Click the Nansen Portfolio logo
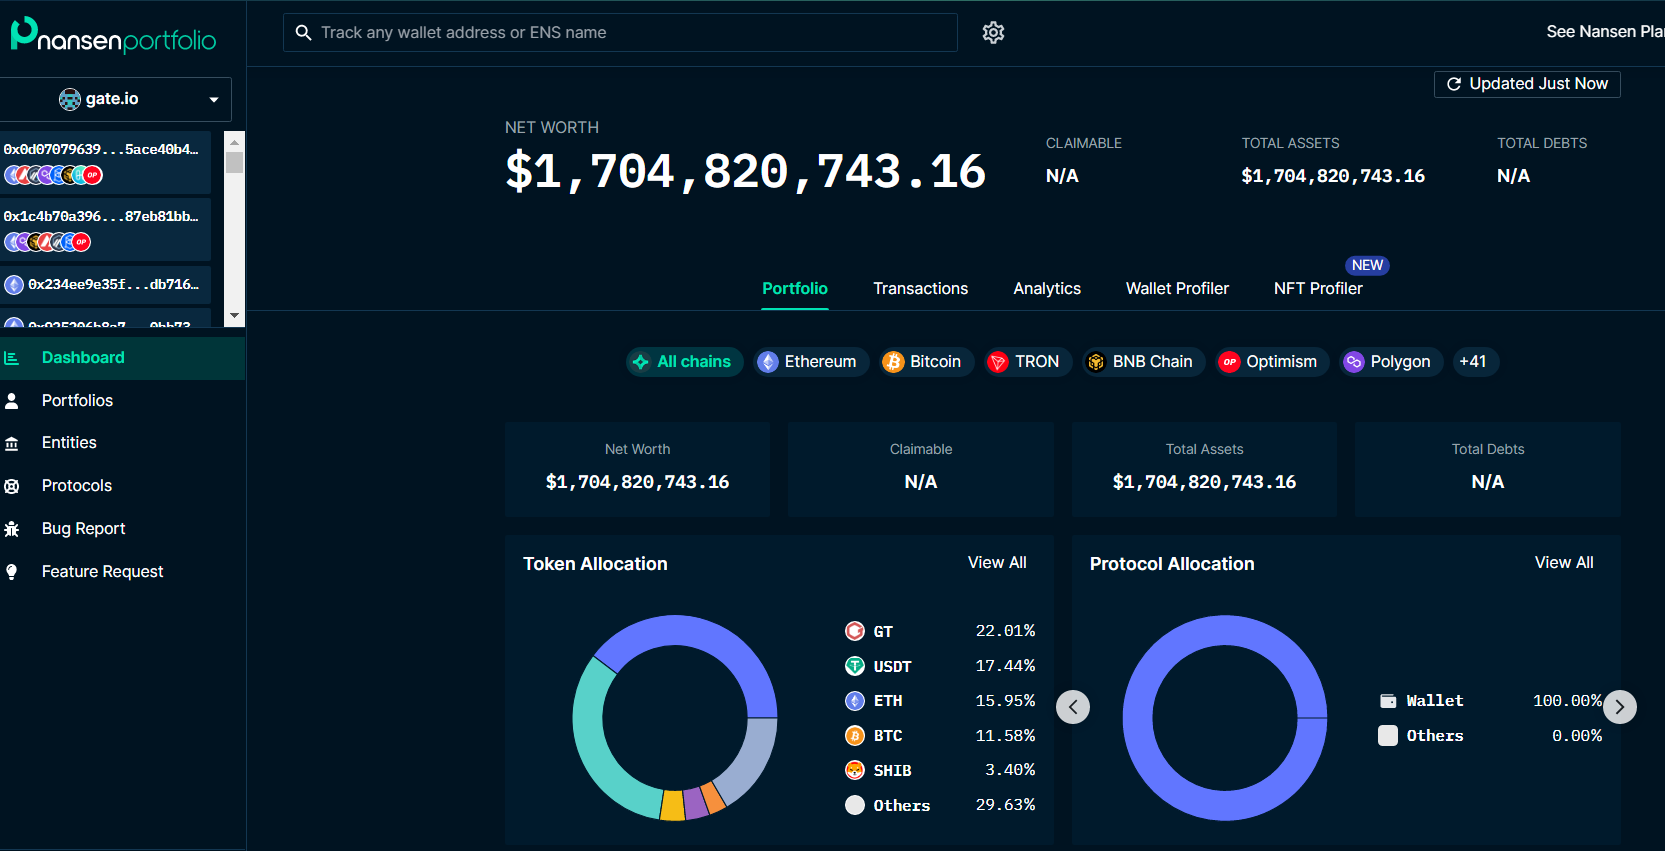1665x851 pixels. 113,36
